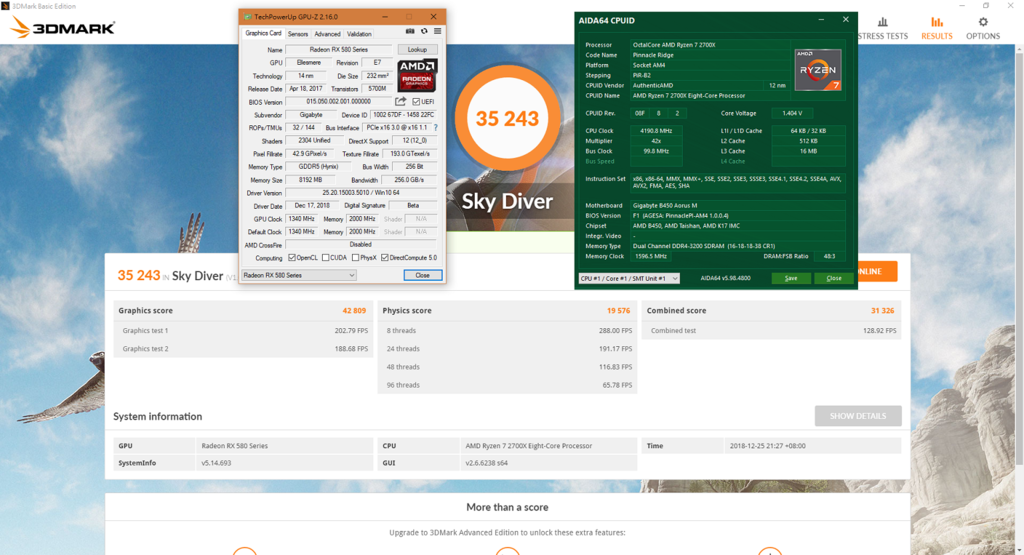1024x555 pixels.
Task: Click the Ryzen 7 logo in AIDA64 CPUID
Action: pyautogui.click(x=818, y=69)
